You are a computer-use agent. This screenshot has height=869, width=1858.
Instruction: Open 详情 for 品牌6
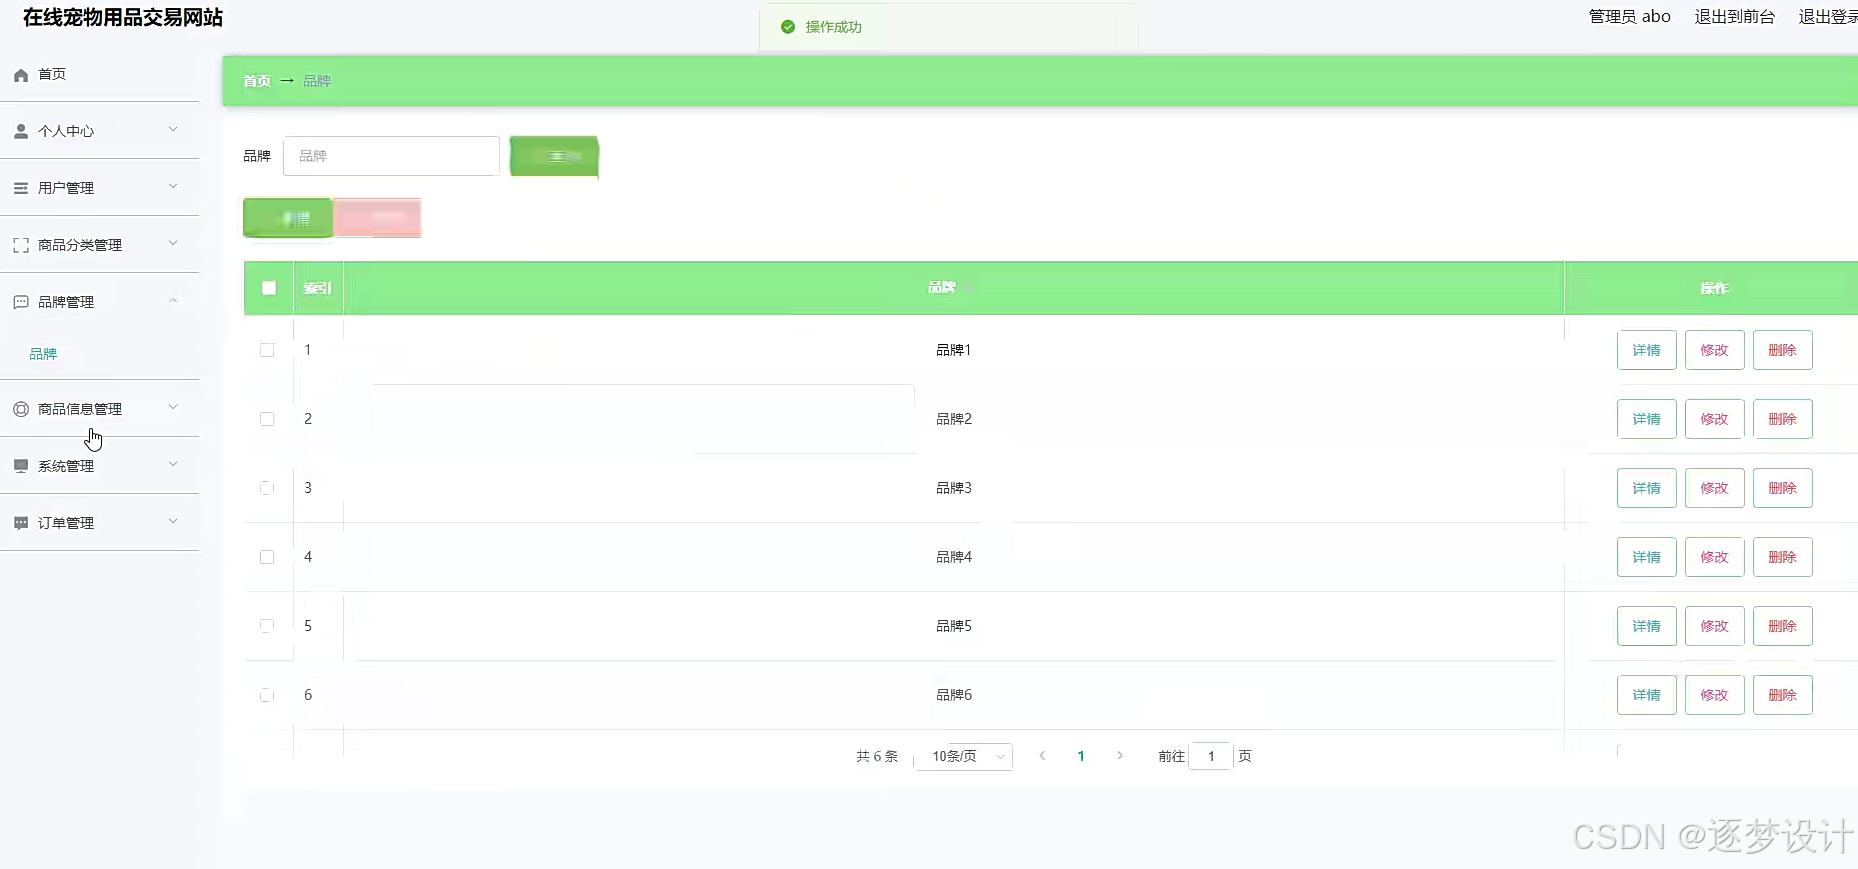[x=1646, y=695]
